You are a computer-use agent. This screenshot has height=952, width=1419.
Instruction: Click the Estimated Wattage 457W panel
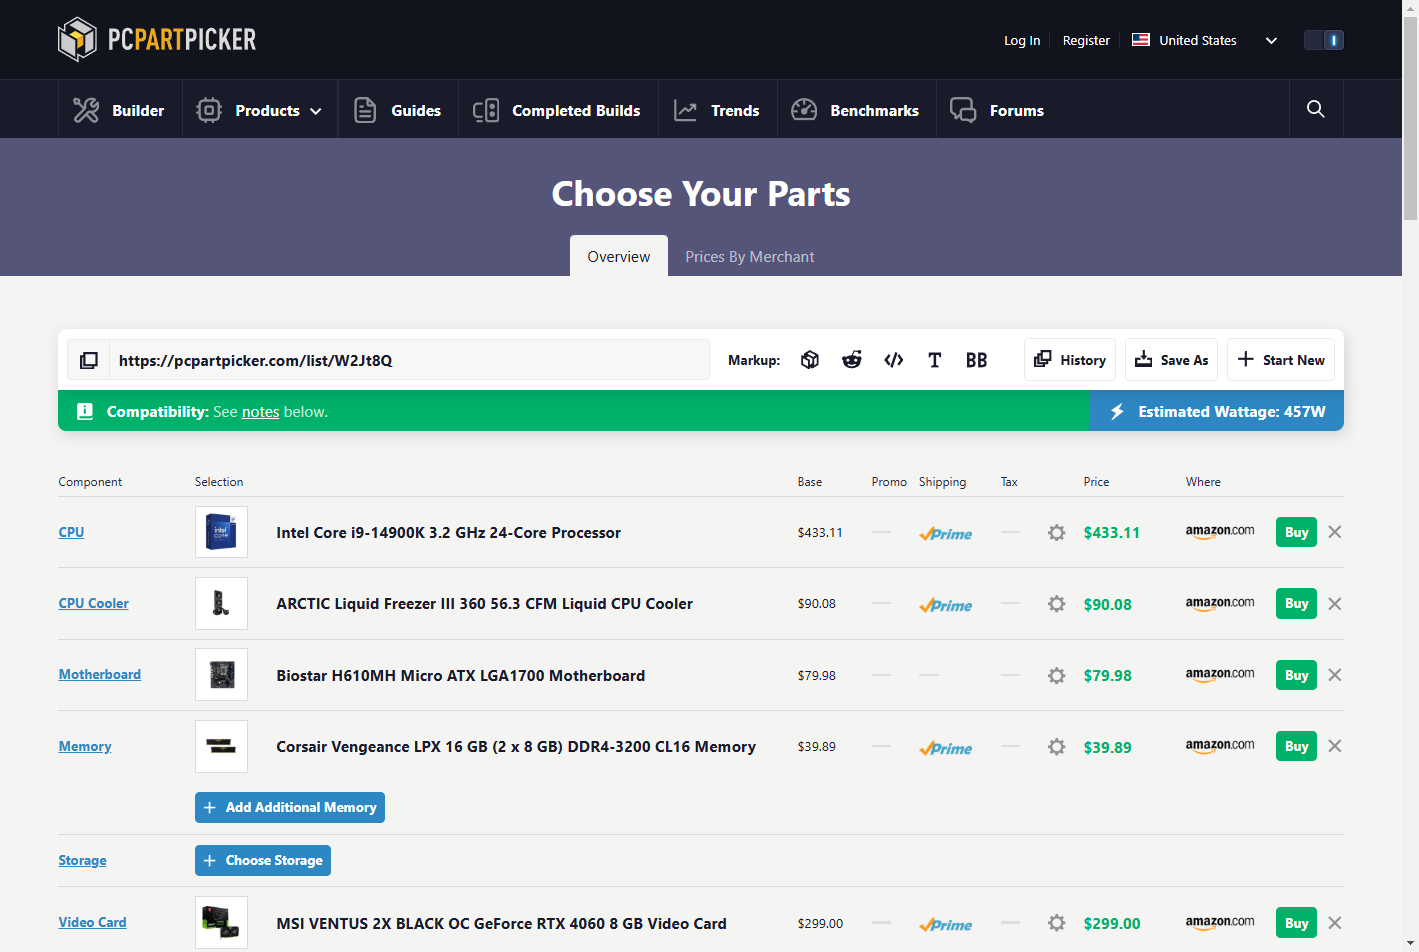1216,411
